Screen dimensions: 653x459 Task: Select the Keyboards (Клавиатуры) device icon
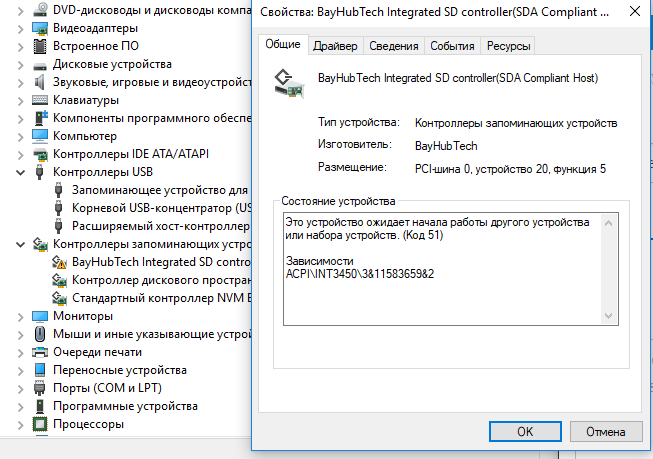click(x=40, y=100)
